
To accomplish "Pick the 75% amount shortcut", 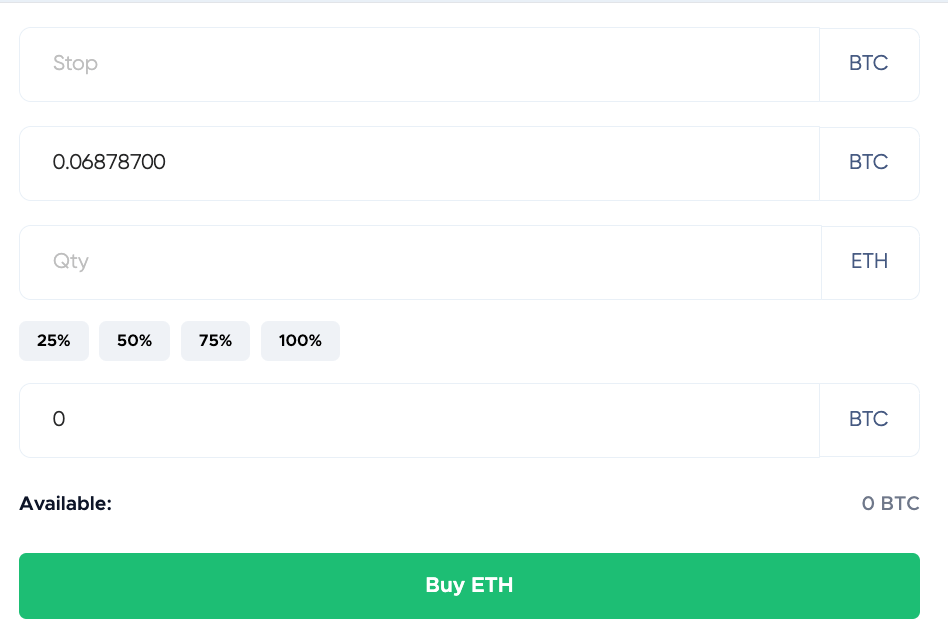I will point(215,341).
